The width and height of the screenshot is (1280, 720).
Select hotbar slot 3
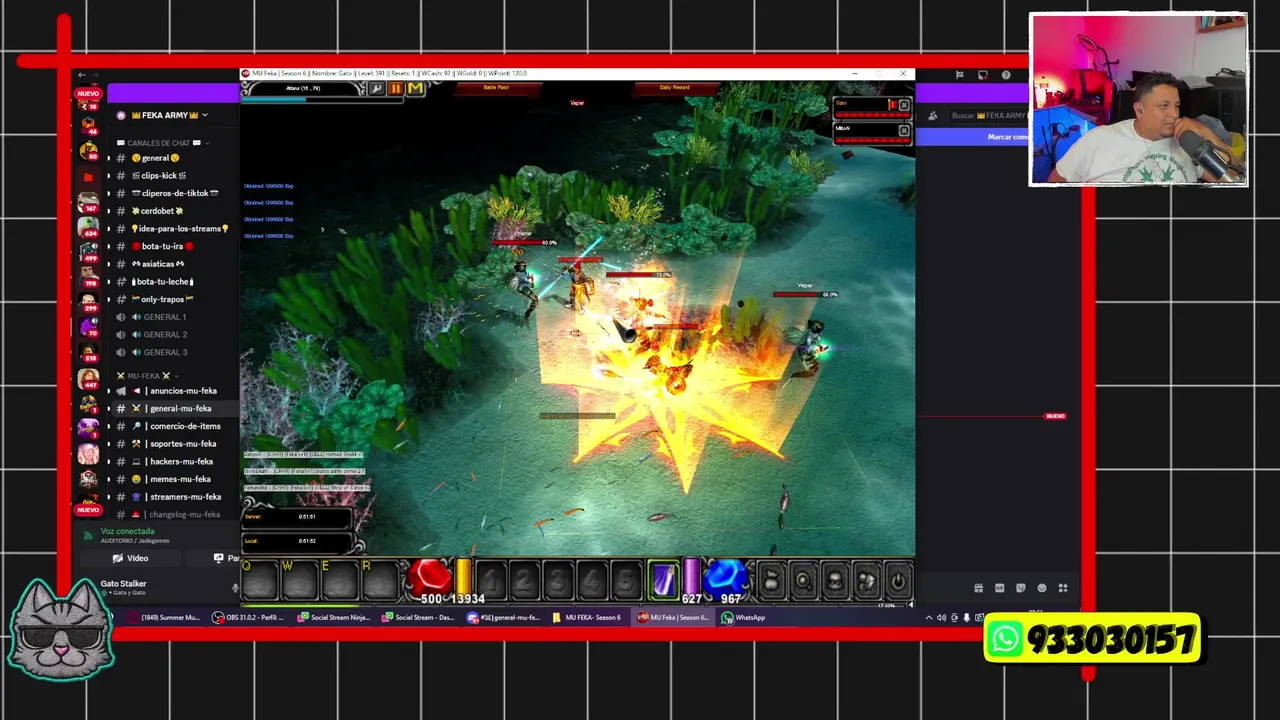[x=557, y=580]
